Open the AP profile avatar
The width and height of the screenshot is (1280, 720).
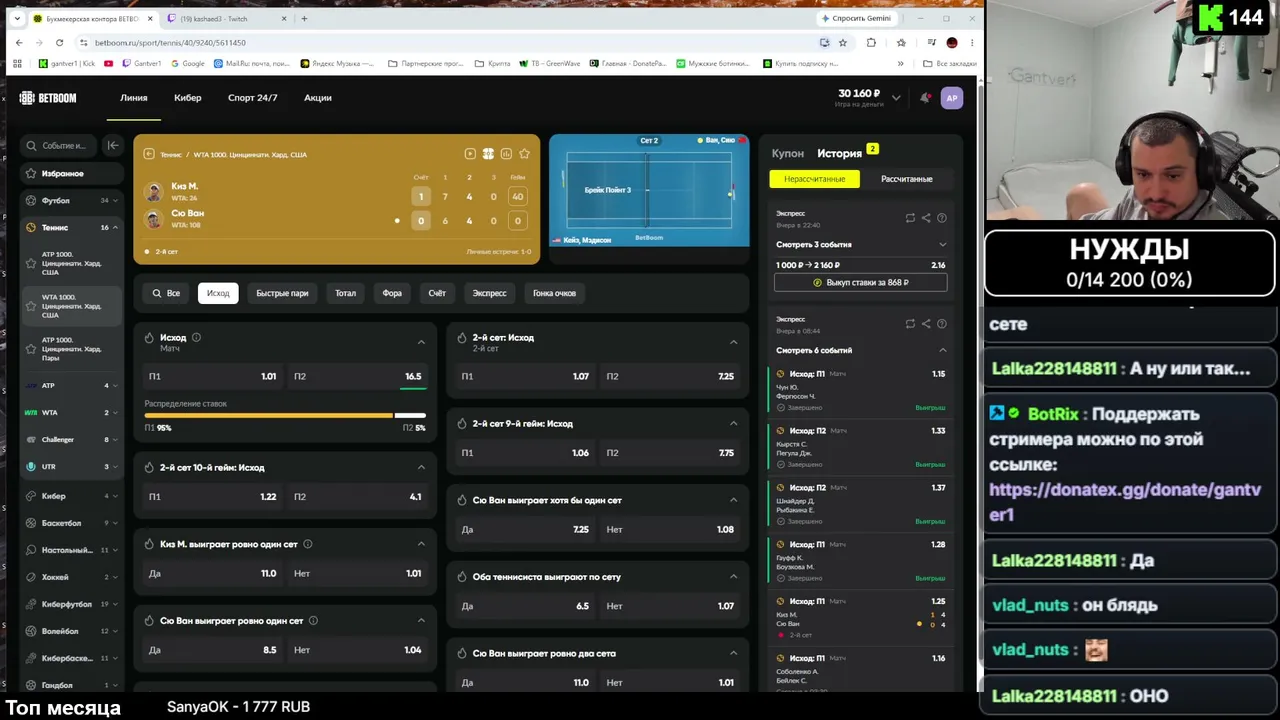pos(952,98)
